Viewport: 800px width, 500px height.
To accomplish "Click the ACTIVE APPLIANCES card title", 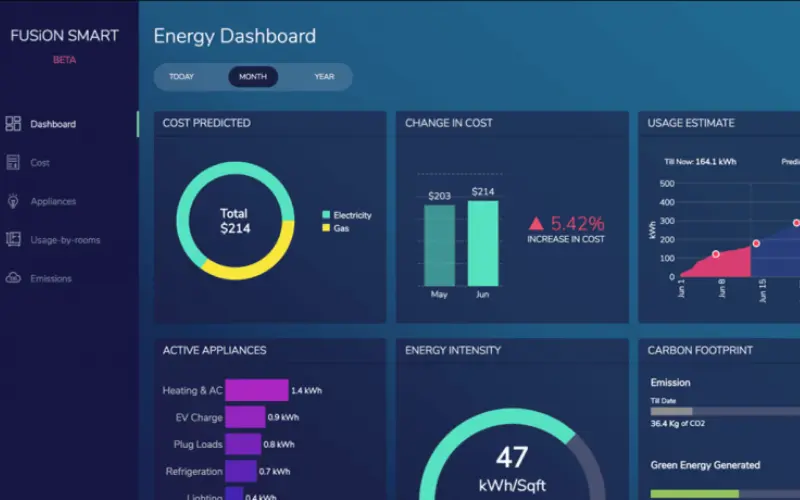I will [x=214, y=351].
